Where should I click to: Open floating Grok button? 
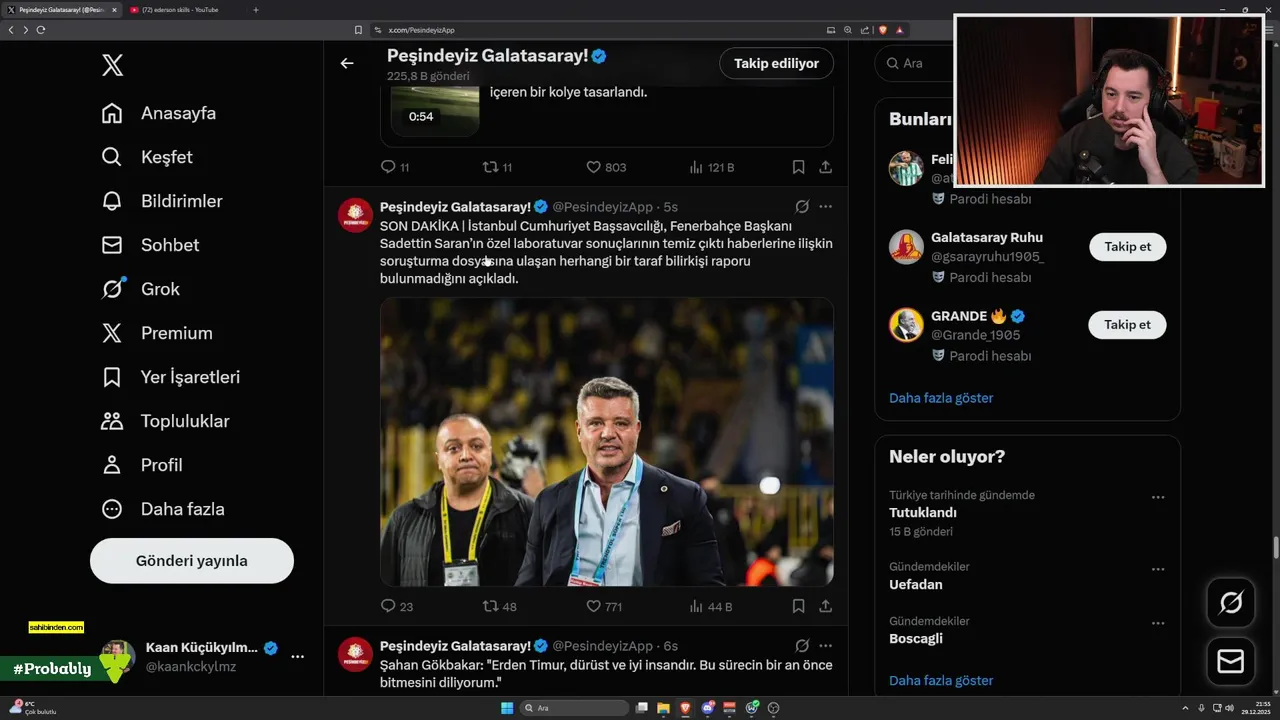coord(1231,603)
